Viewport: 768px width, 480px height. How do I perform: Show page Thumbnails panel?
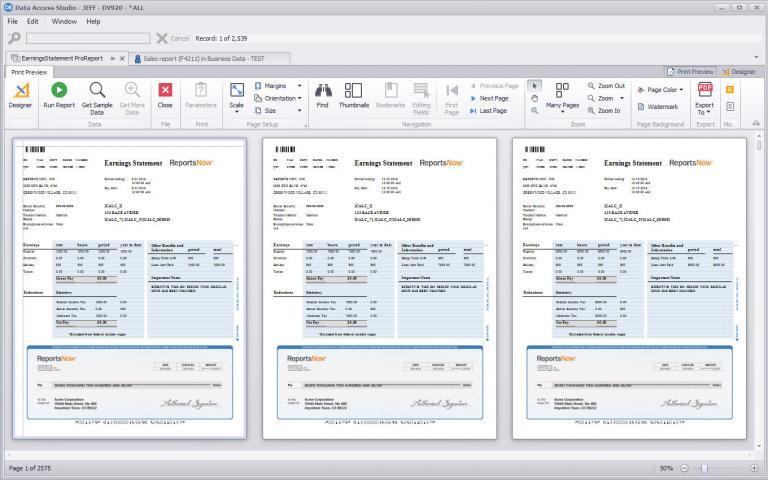[x=353, y=91]
